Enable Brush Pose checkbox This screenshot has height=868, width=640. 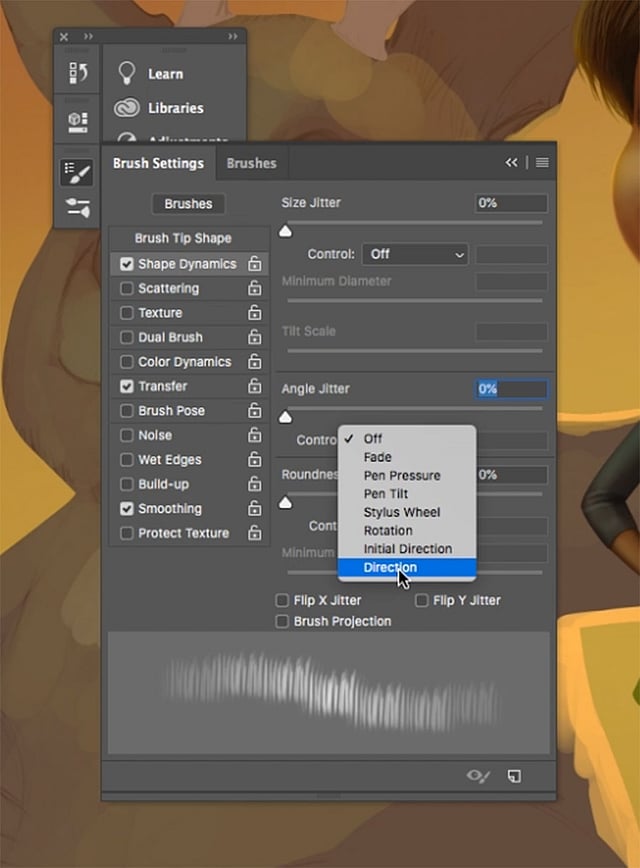pos(127,411)
